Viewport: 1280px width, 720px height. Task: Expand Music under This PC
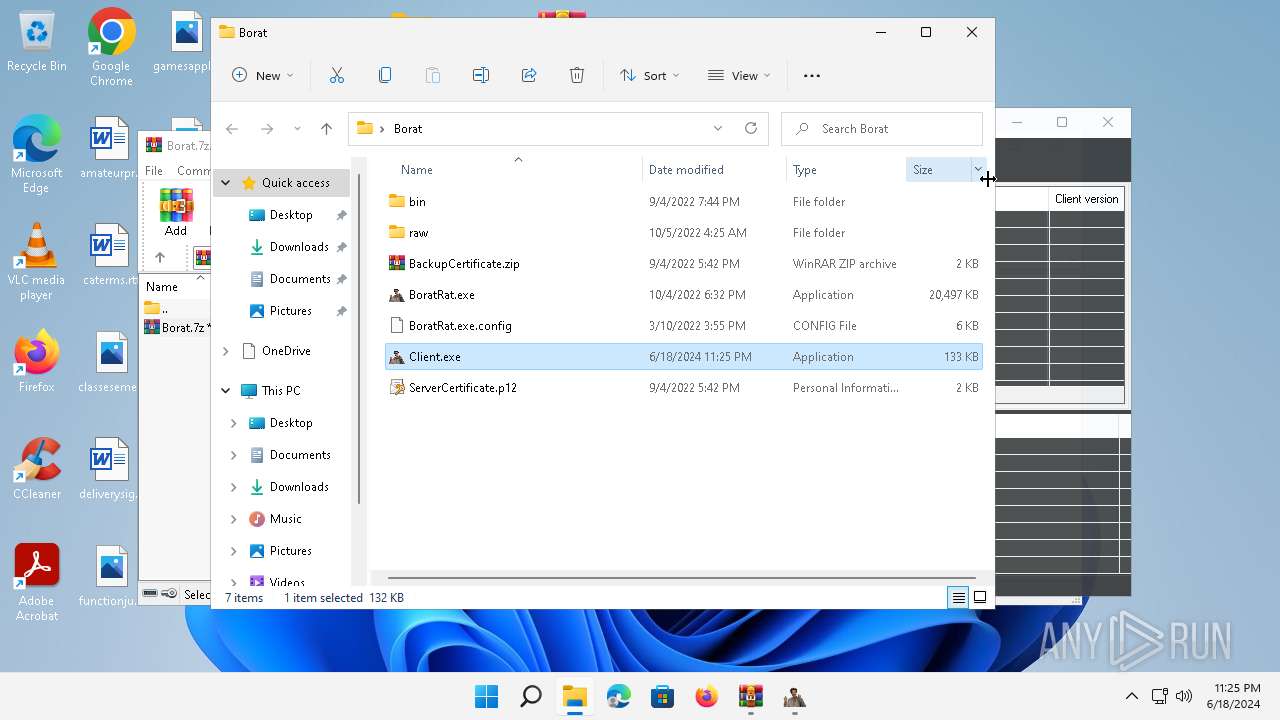tap(234, 519)
